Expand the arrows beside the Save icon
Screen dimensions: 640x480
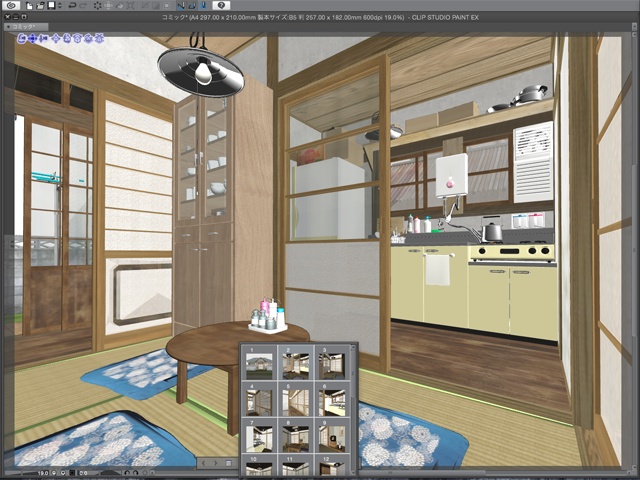pos(60,6)
